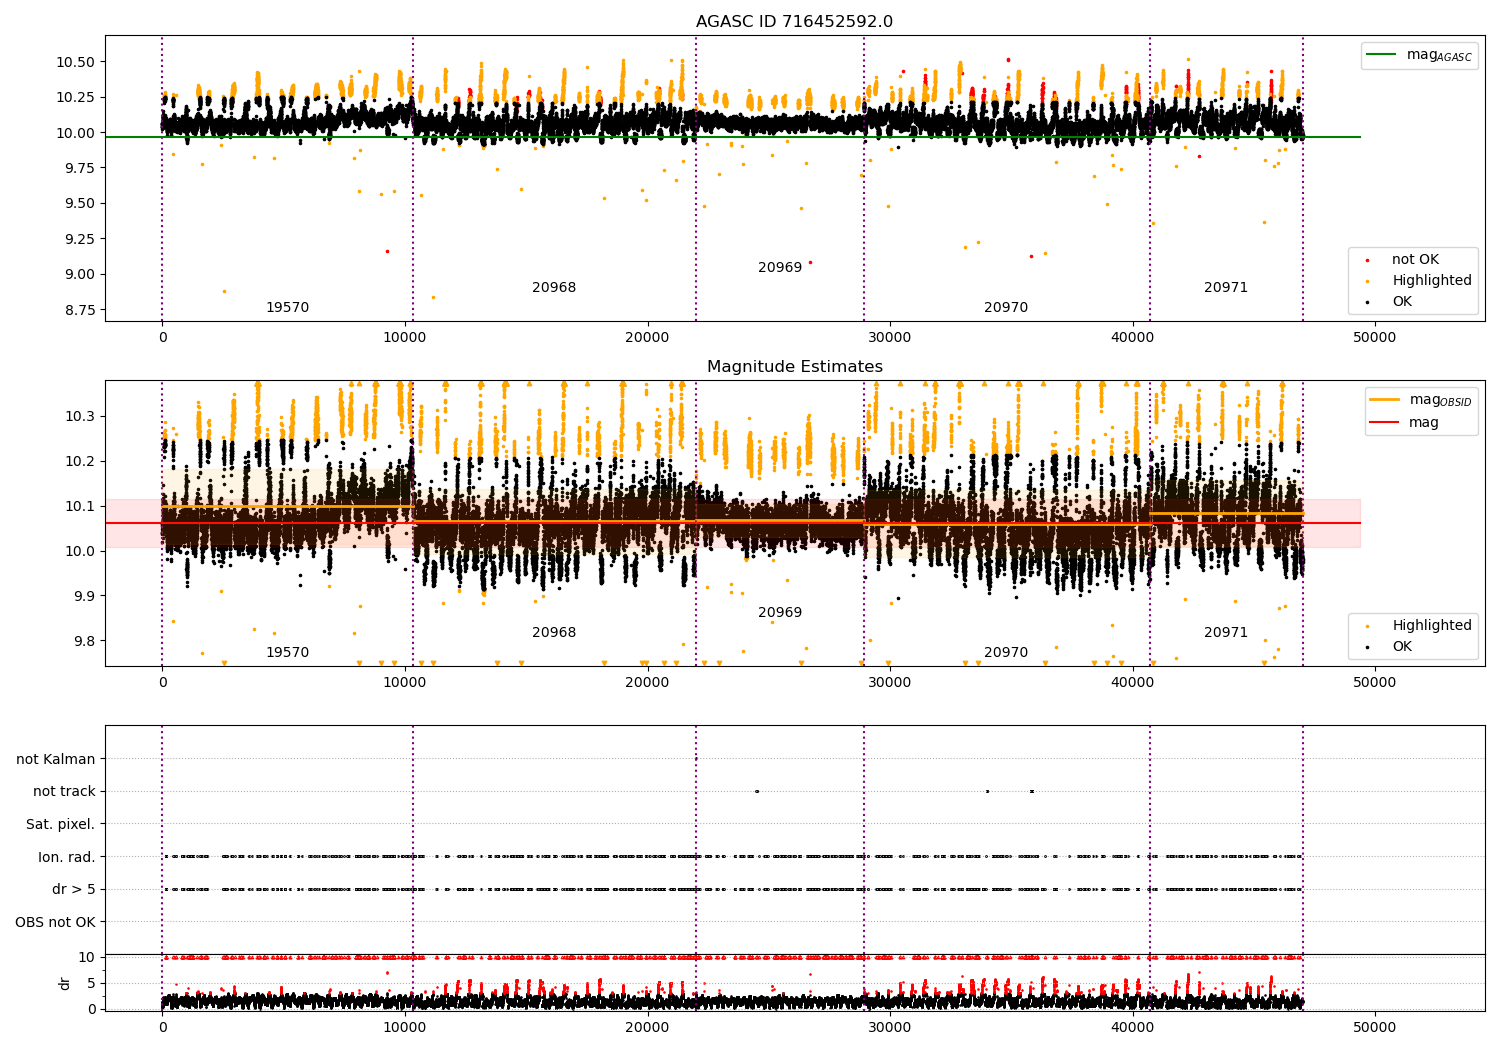Viewport: 1500px width, 1050px height.
Task: Click OBSID label 20969 in middle plot
Action: [x=779, y=613]
